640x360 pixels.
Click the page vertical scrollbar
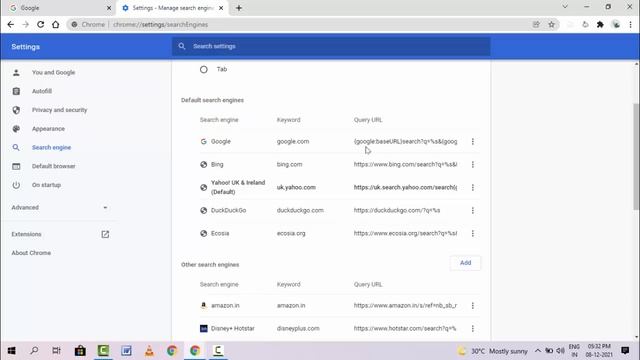click(x=636, y=157)
